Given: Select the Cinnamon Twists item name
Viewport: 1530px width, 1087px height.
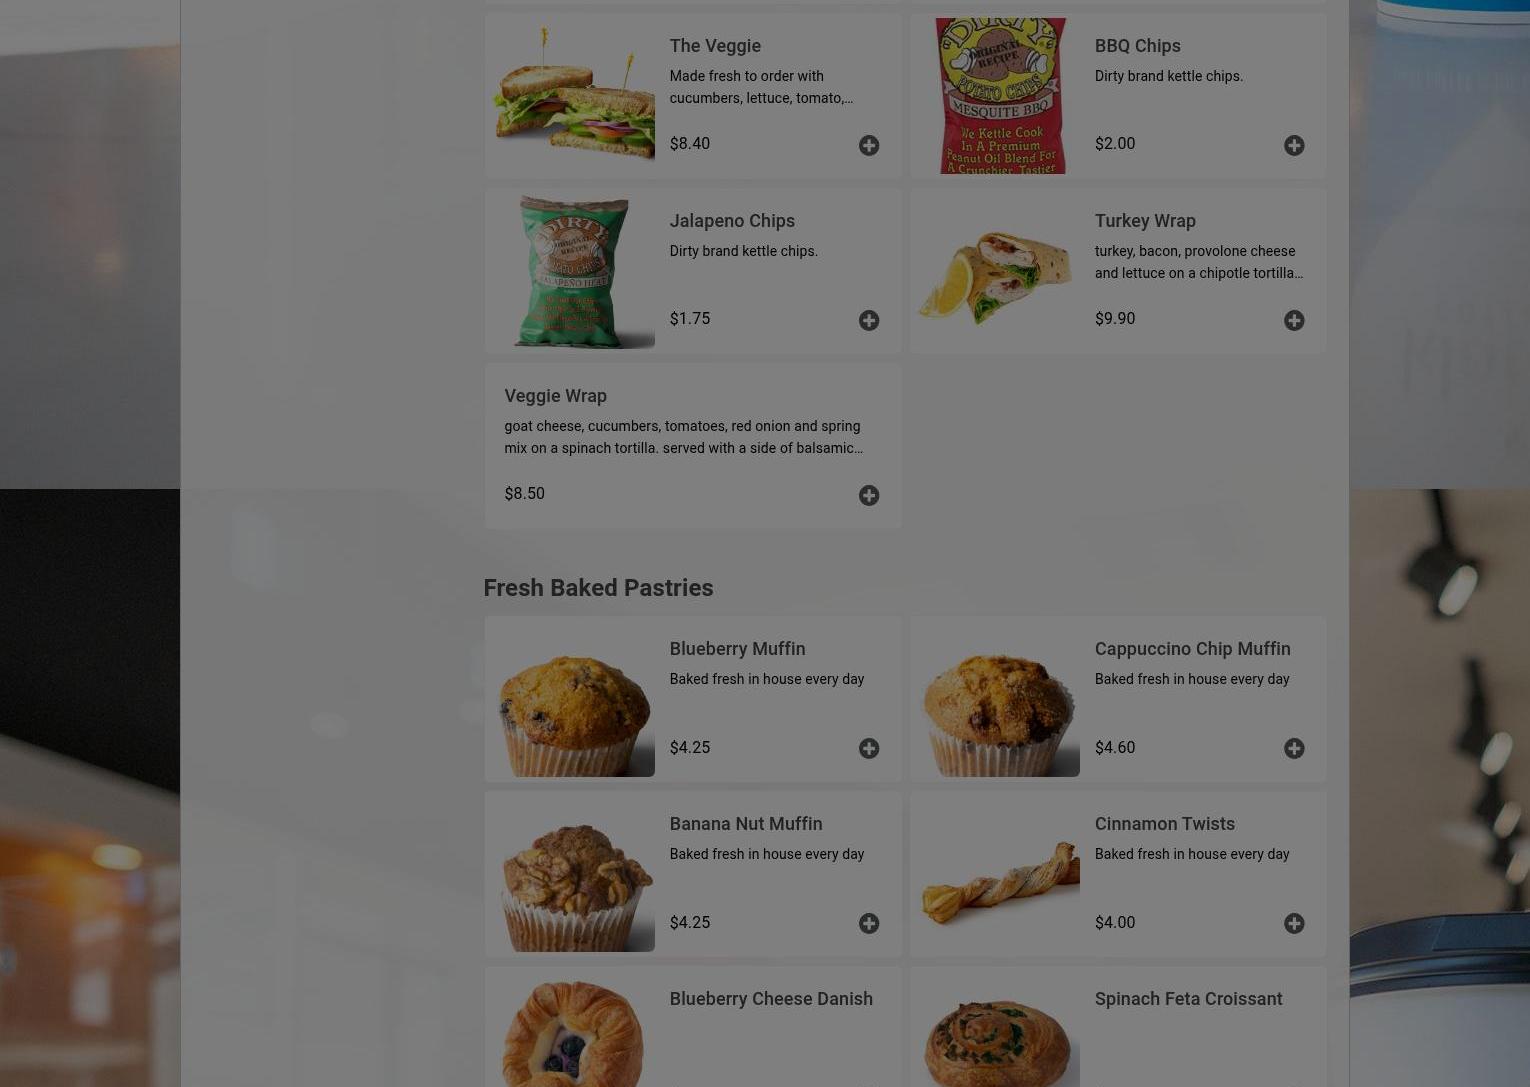Looking at the screenshot, I should point(1164,824).
